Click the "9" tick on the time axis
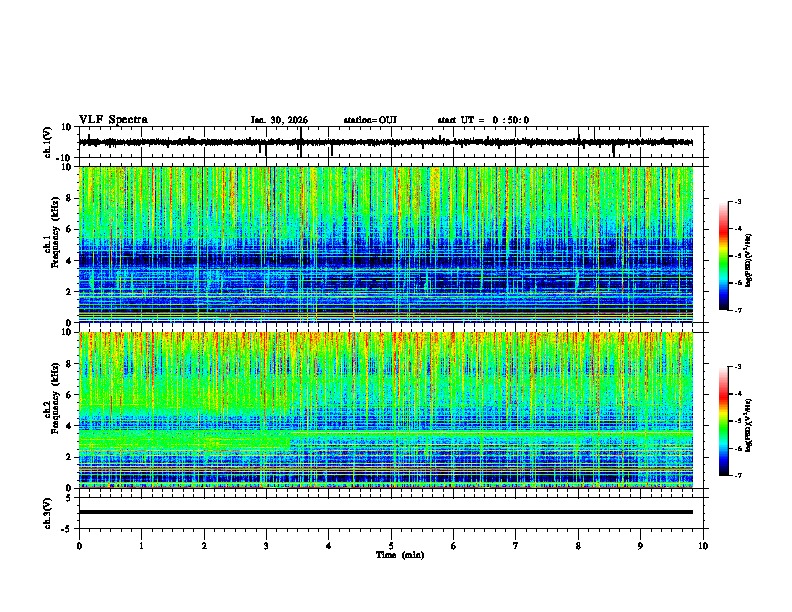The width and height of the screenshot is (792, 612). click(640, 546)
